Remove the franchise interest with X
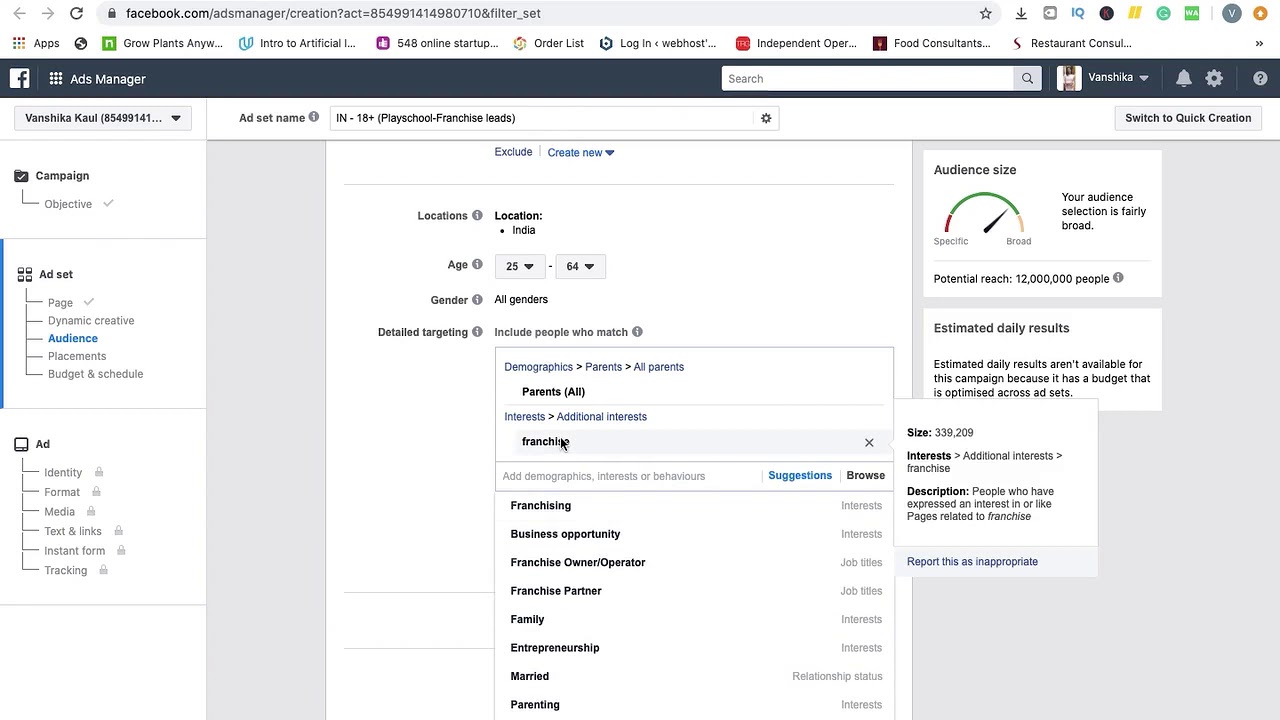Viewport: 1280px width, 720px height. 869,442
